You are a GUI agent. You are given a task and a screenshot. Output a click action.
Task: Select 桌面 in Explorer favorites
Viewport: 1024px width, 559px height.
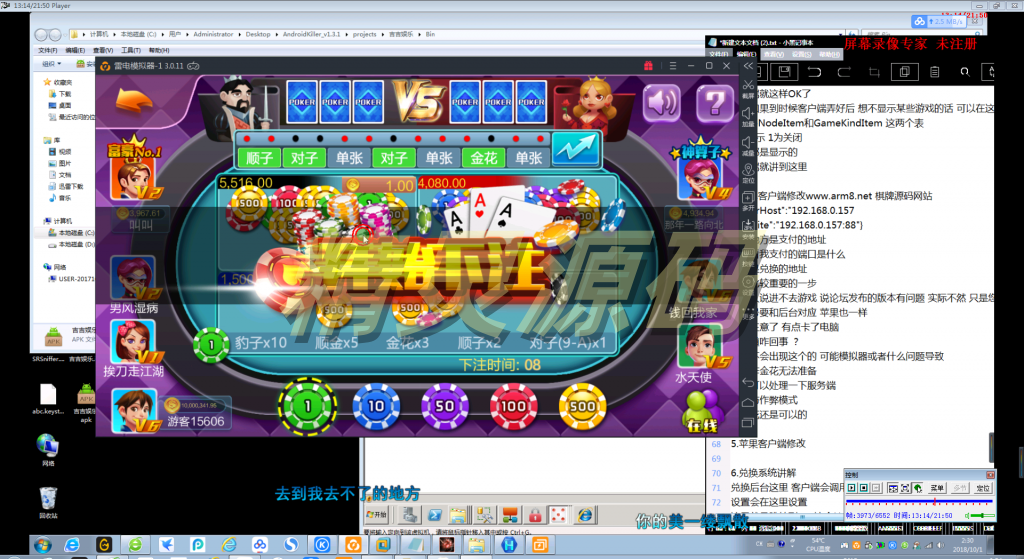60,105
